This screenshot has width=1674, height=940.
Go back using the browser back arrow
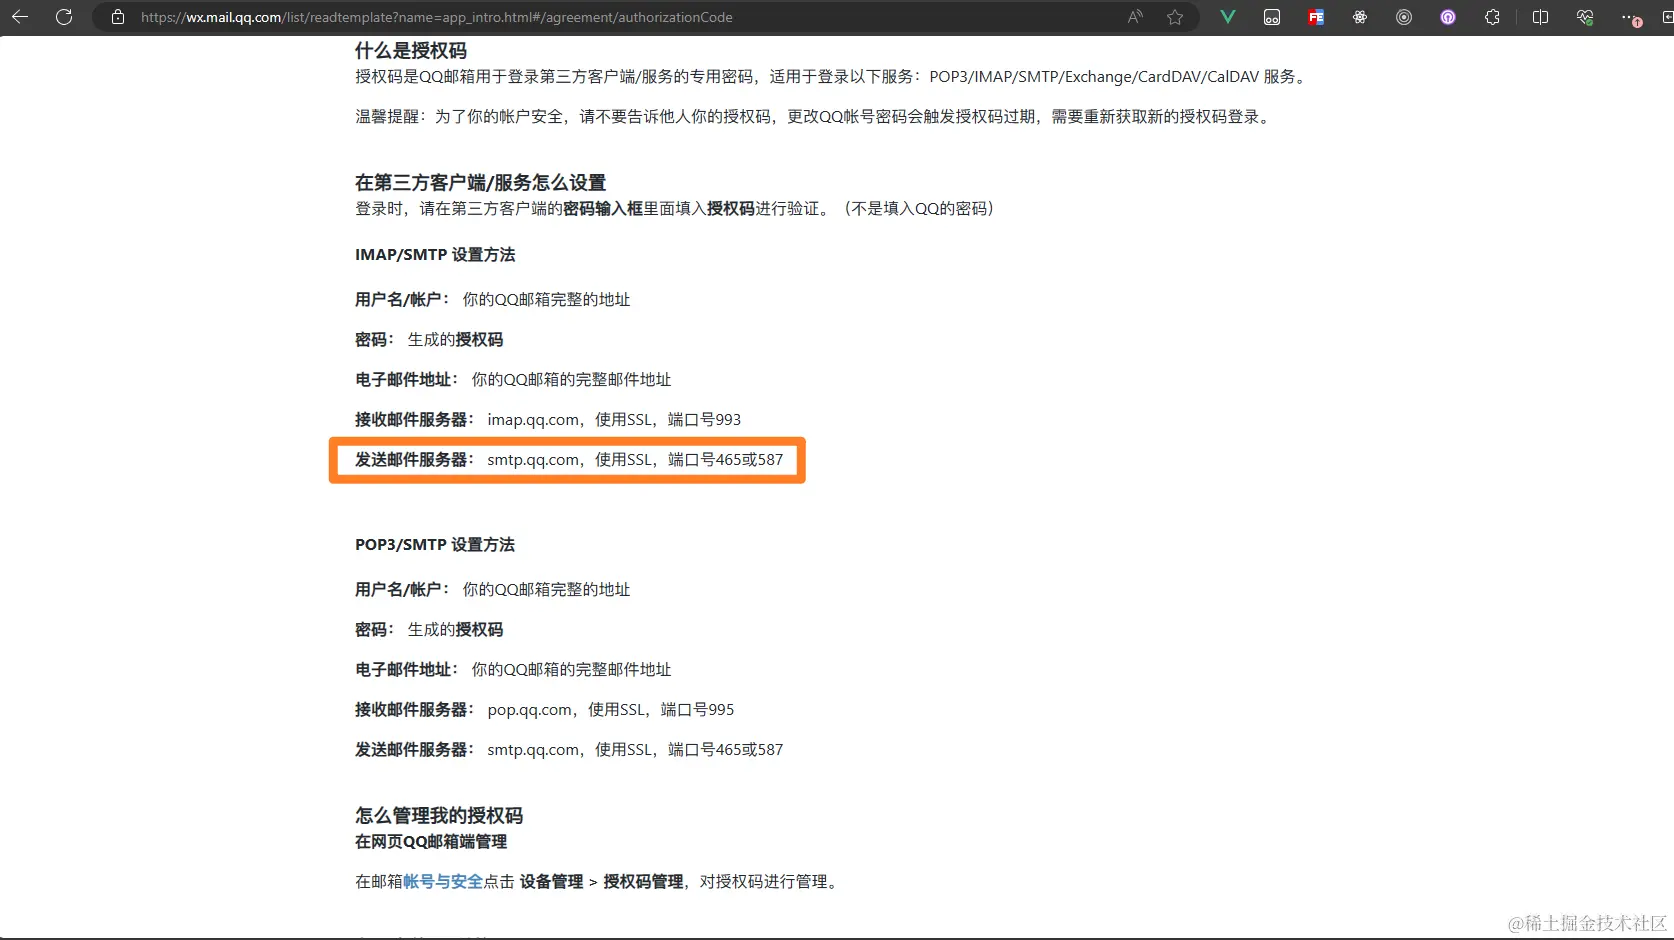pyautogui.click(x=20, y=17)
